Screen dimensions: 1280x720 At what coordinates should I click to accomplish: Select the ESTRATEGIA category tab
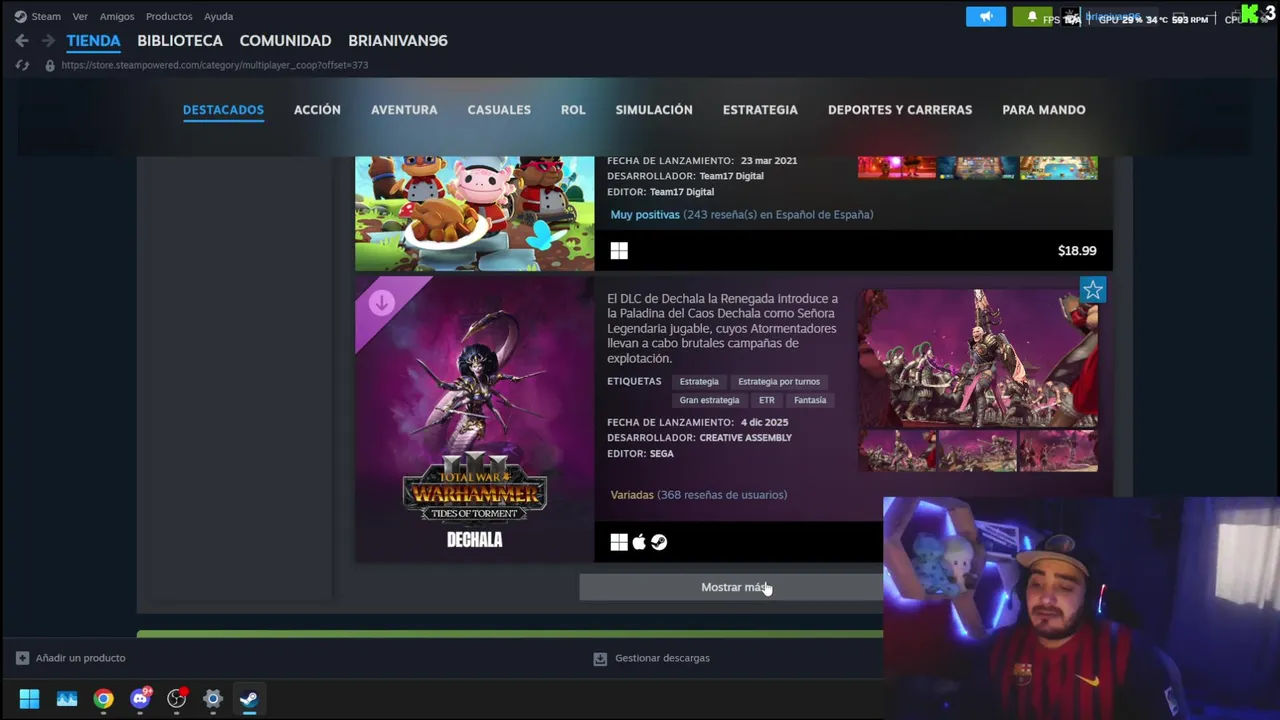[760, 110]
